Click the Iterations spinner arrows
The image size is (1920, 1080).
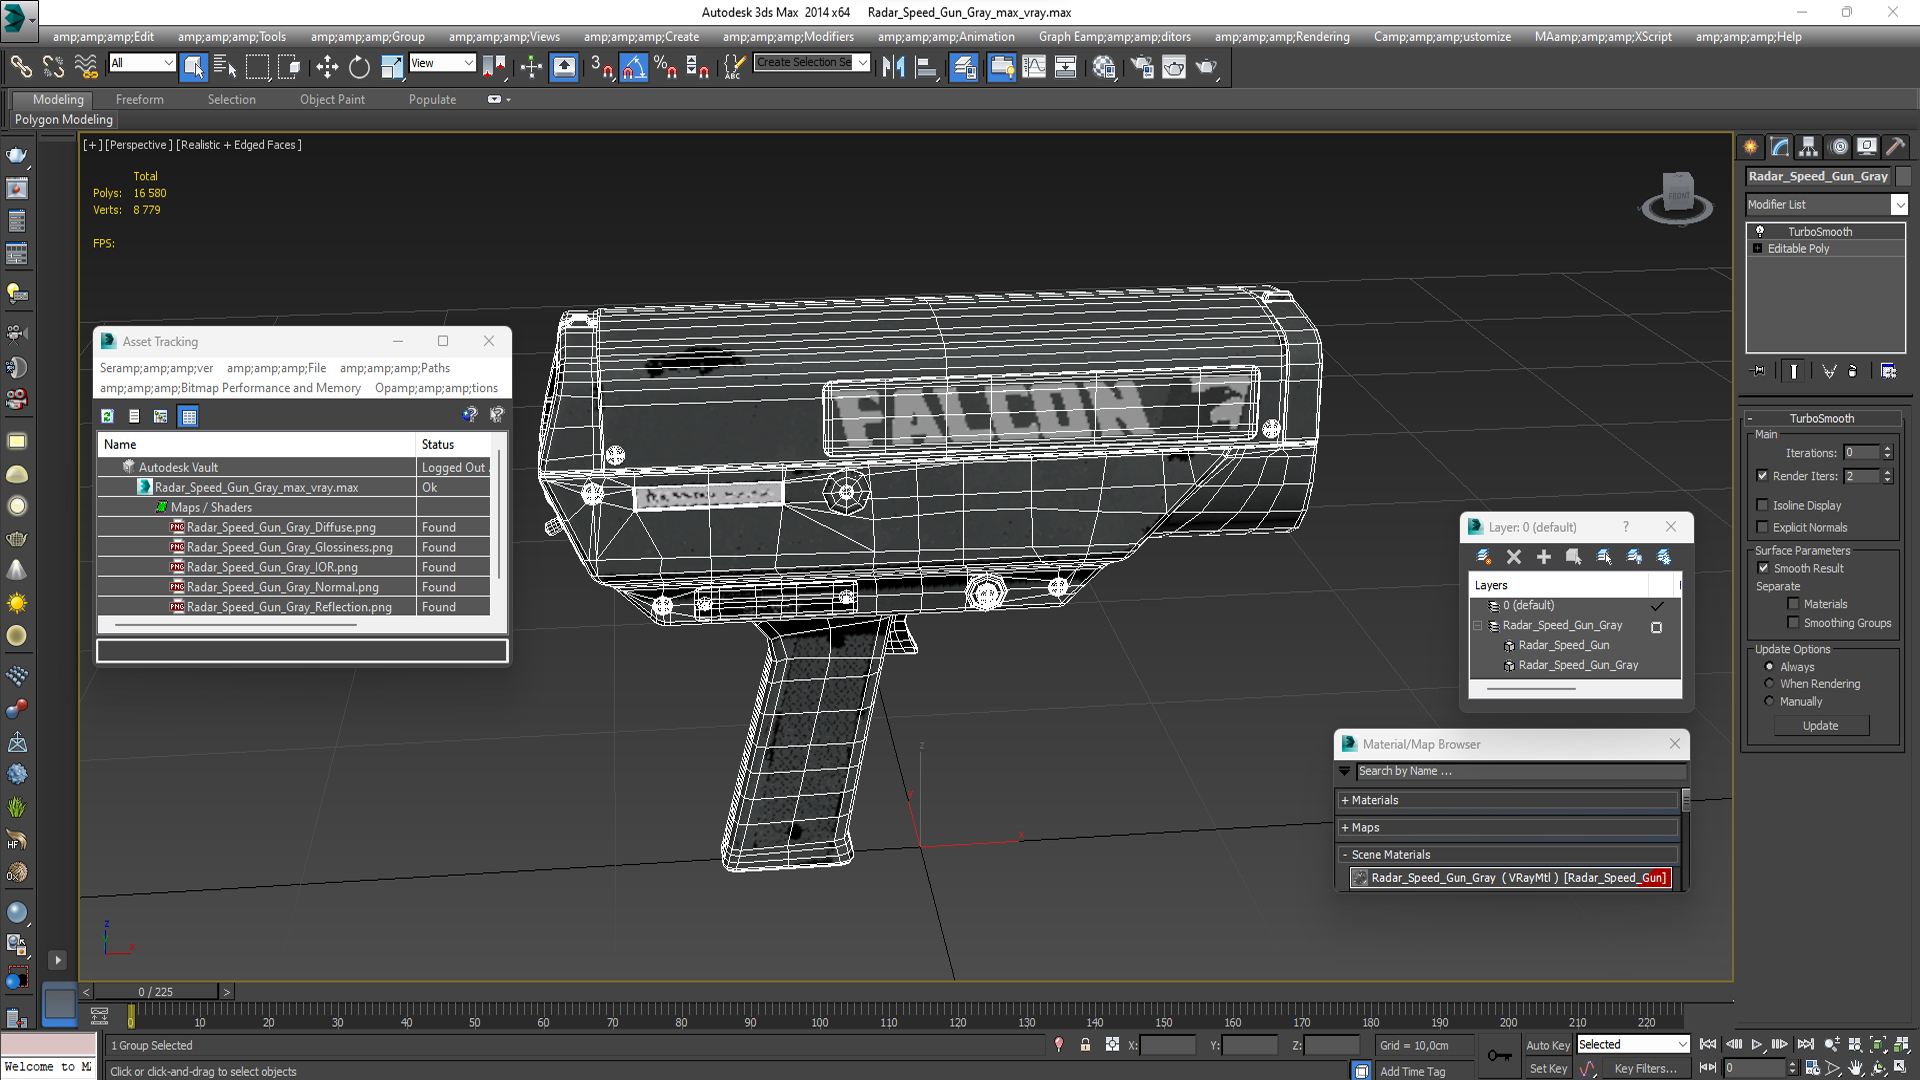coord(1887,453)
